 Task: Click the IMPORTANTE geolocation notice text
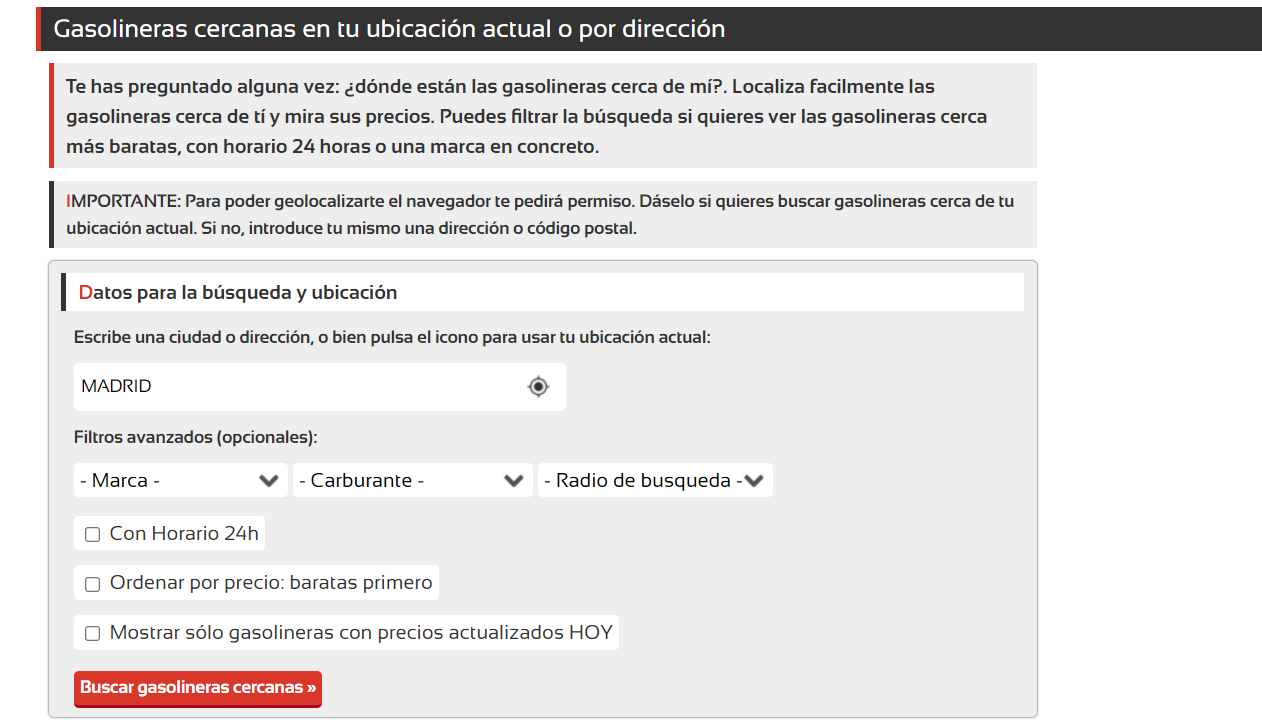pyautogui.click(x=540, y=214)
